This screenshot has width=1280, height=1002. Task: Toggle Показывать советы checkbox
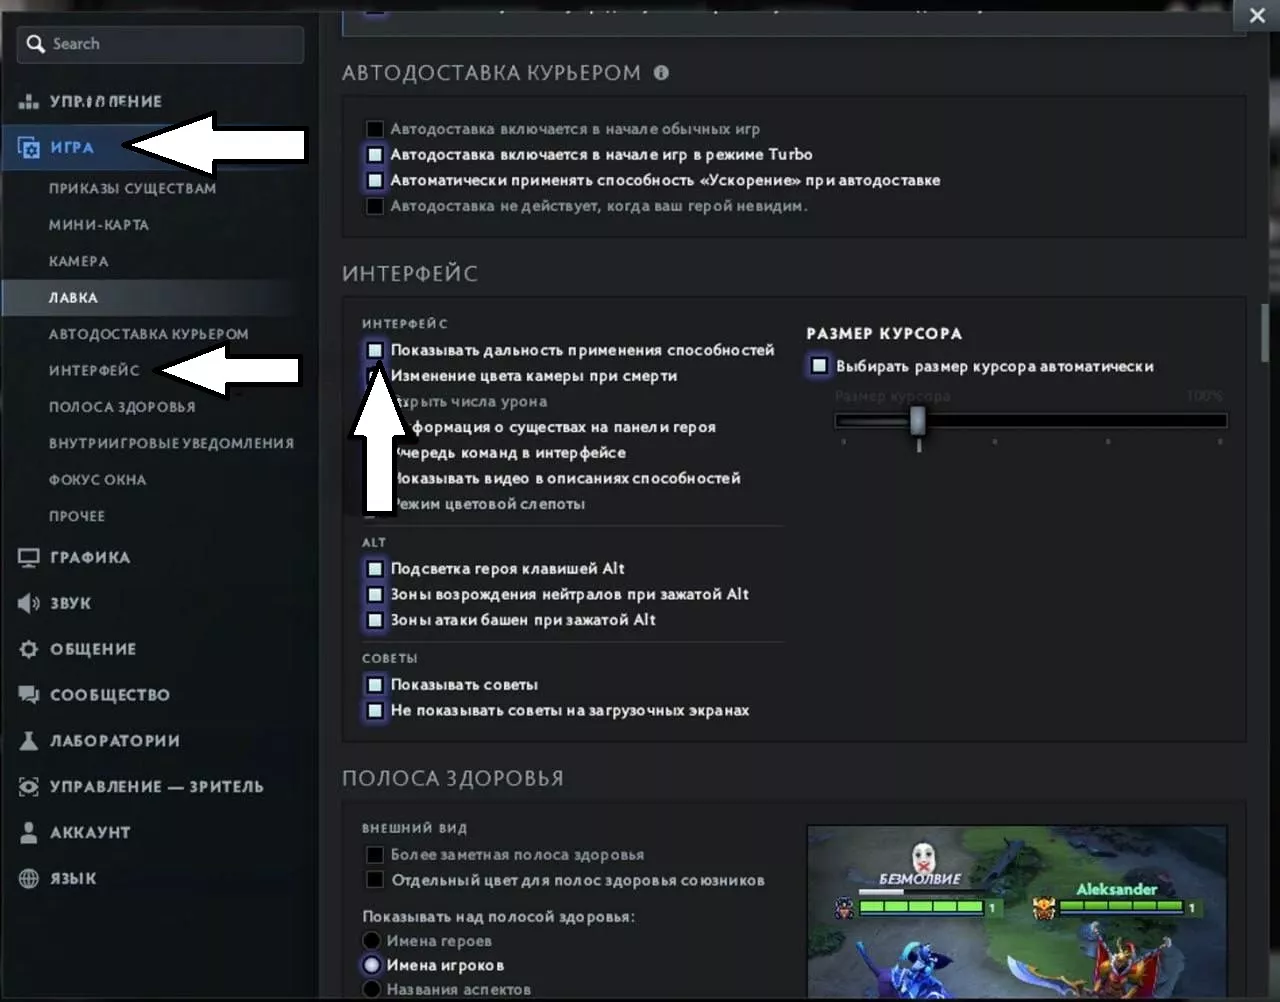coord(374,685)
